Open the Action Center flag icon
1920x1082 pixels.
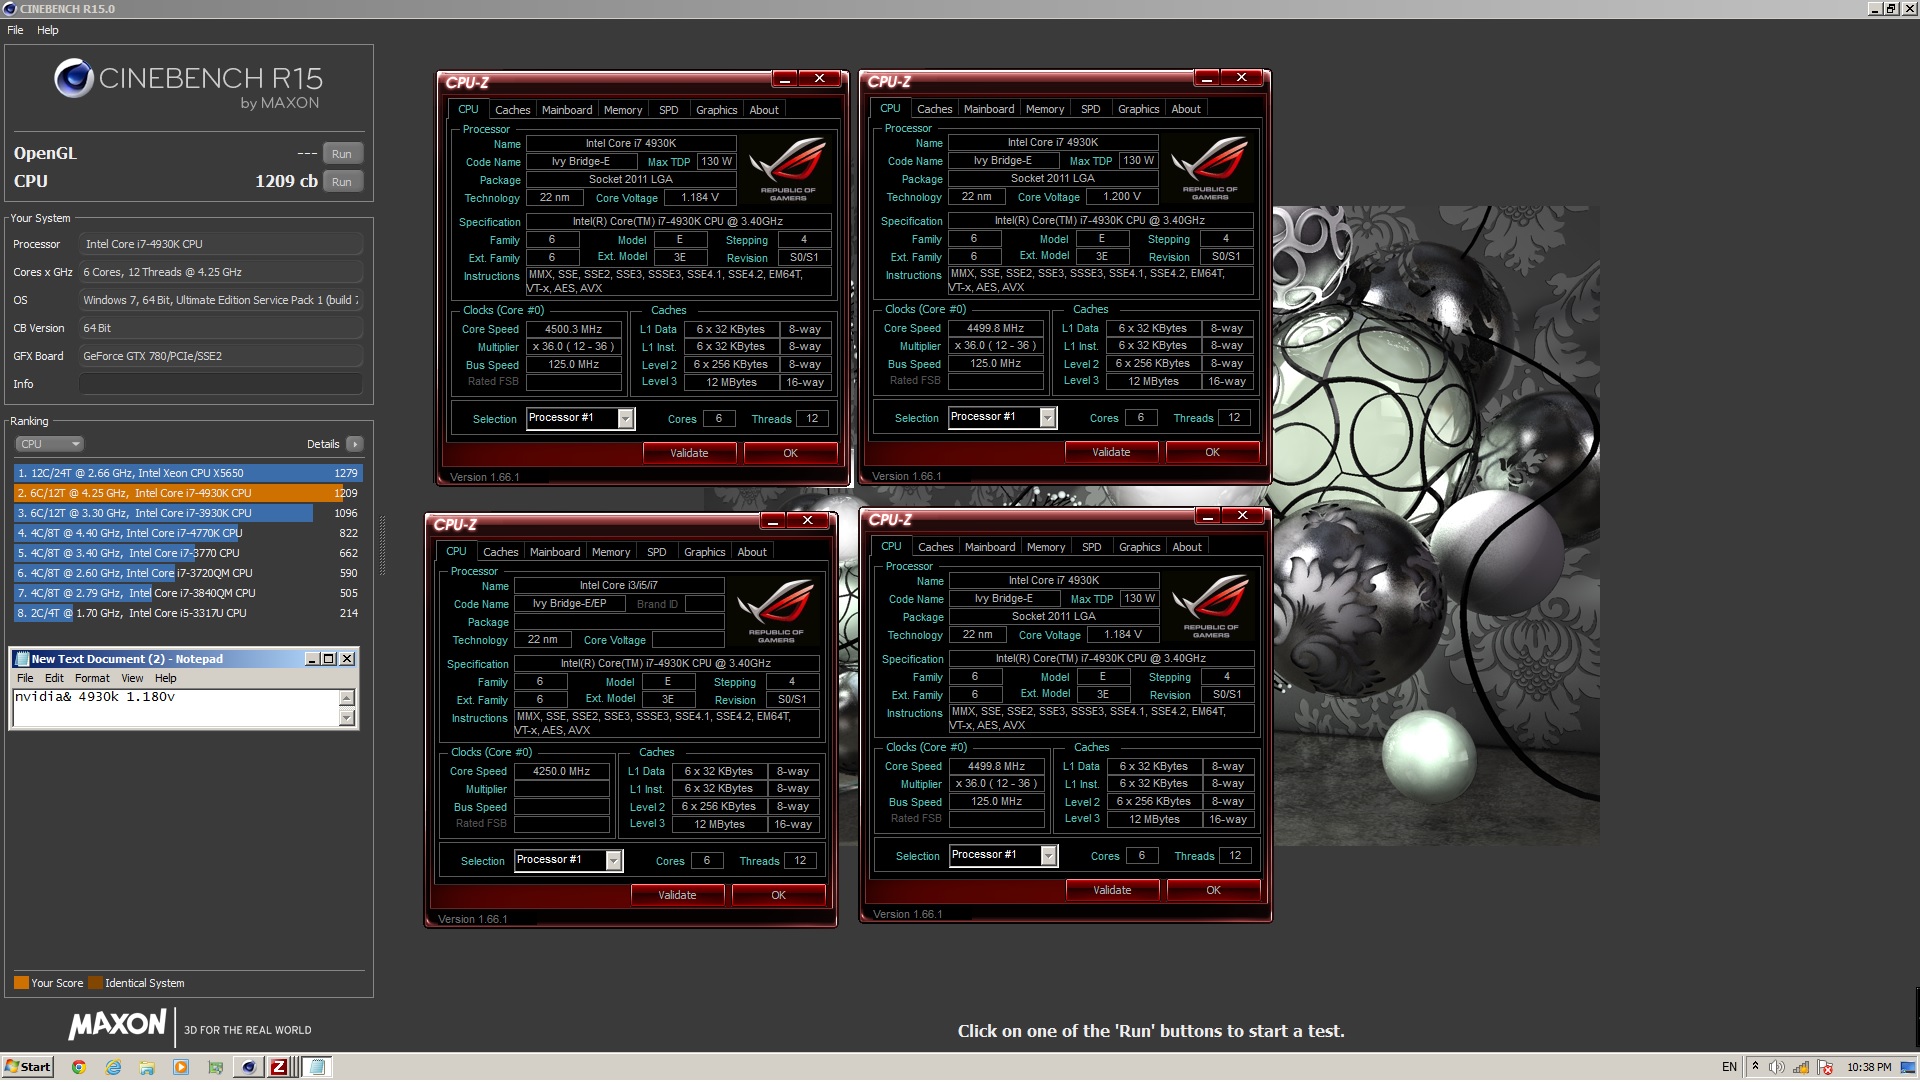click(1825, 1068)
